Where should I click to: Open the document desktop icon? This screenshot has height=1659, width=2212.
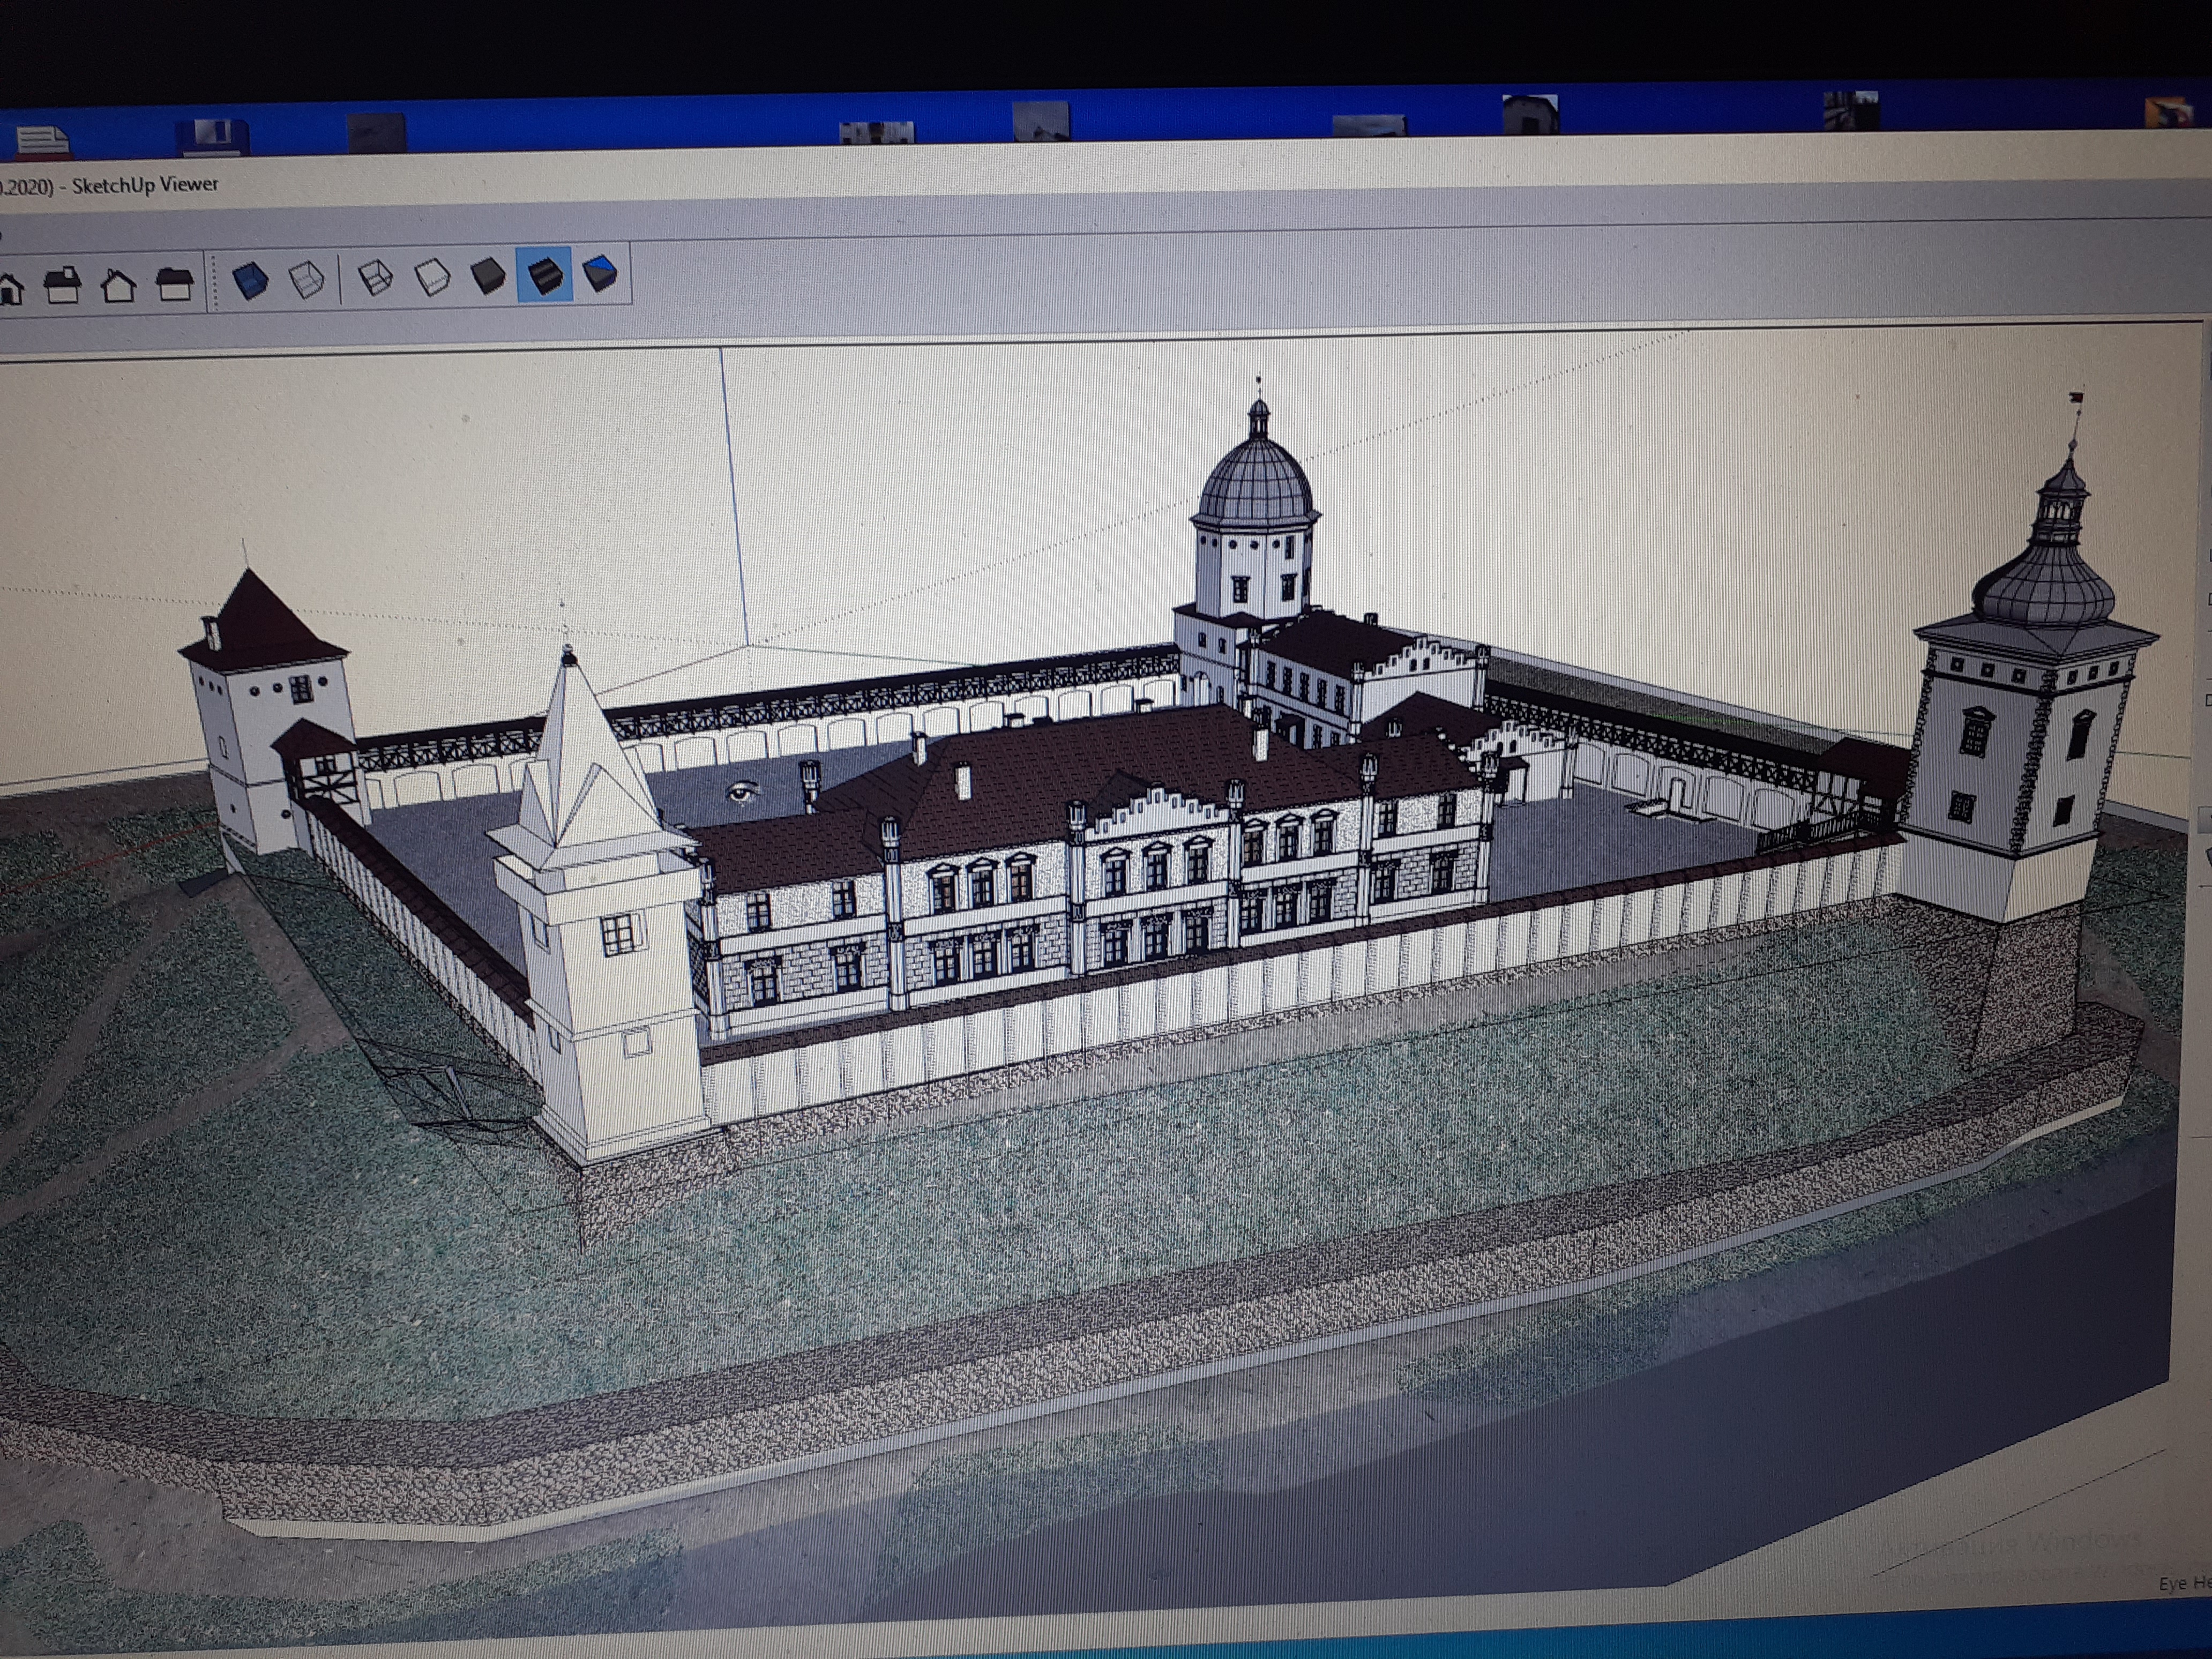pyautogui.click(x=43, y=142)
